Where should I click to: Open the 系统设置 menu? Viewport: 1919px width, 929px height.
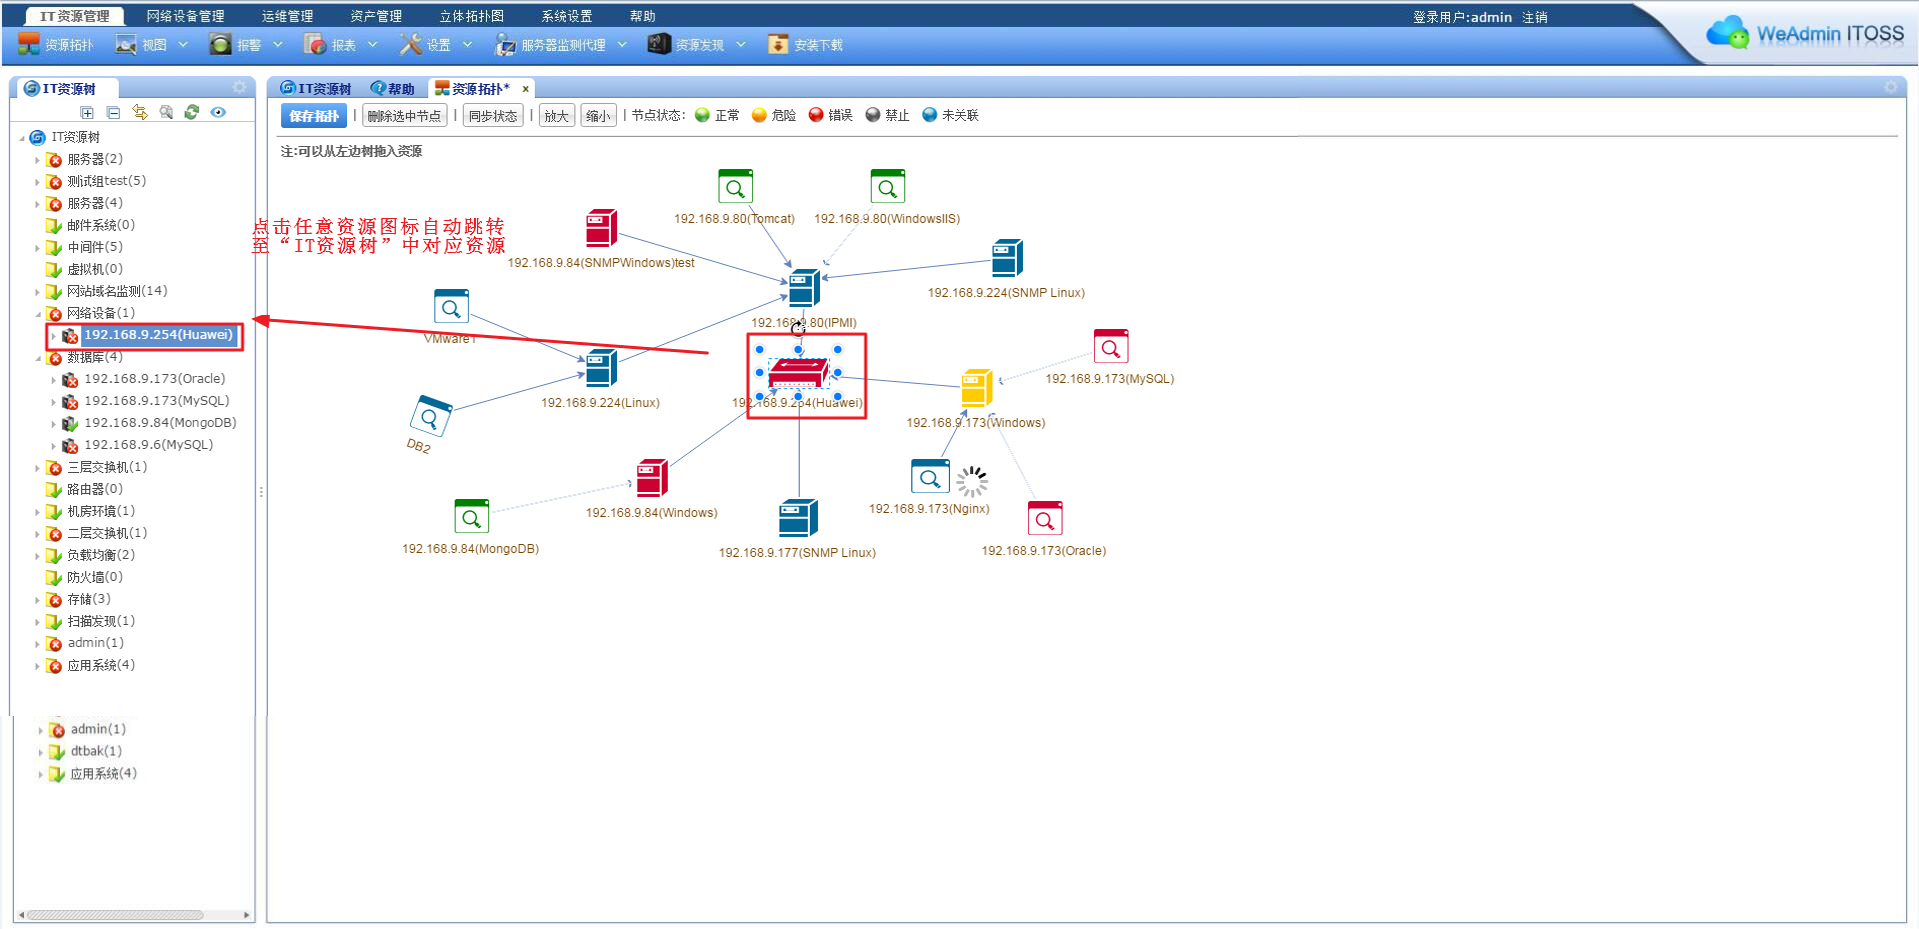tap(567, 16)
